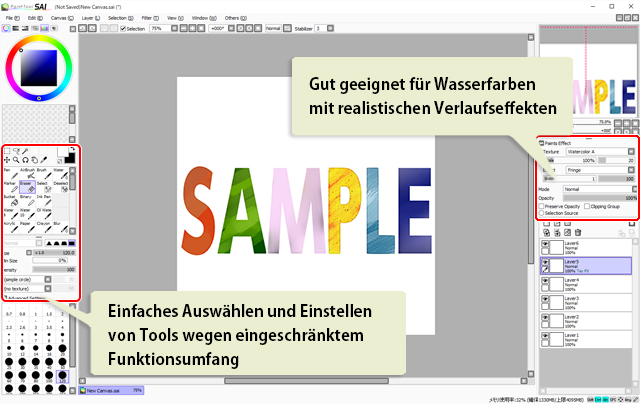Click inside the color wheel square

39,67
